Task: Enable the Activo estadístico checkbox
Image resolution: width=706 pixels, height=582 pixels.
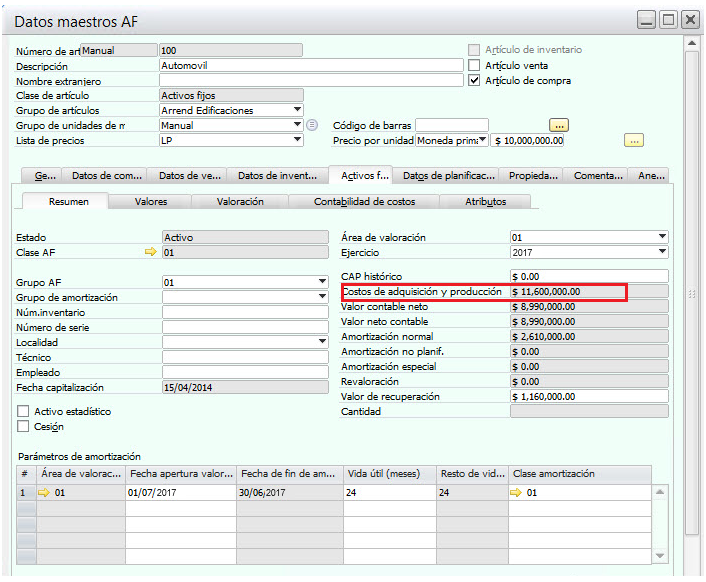Action: coord(24,411)
